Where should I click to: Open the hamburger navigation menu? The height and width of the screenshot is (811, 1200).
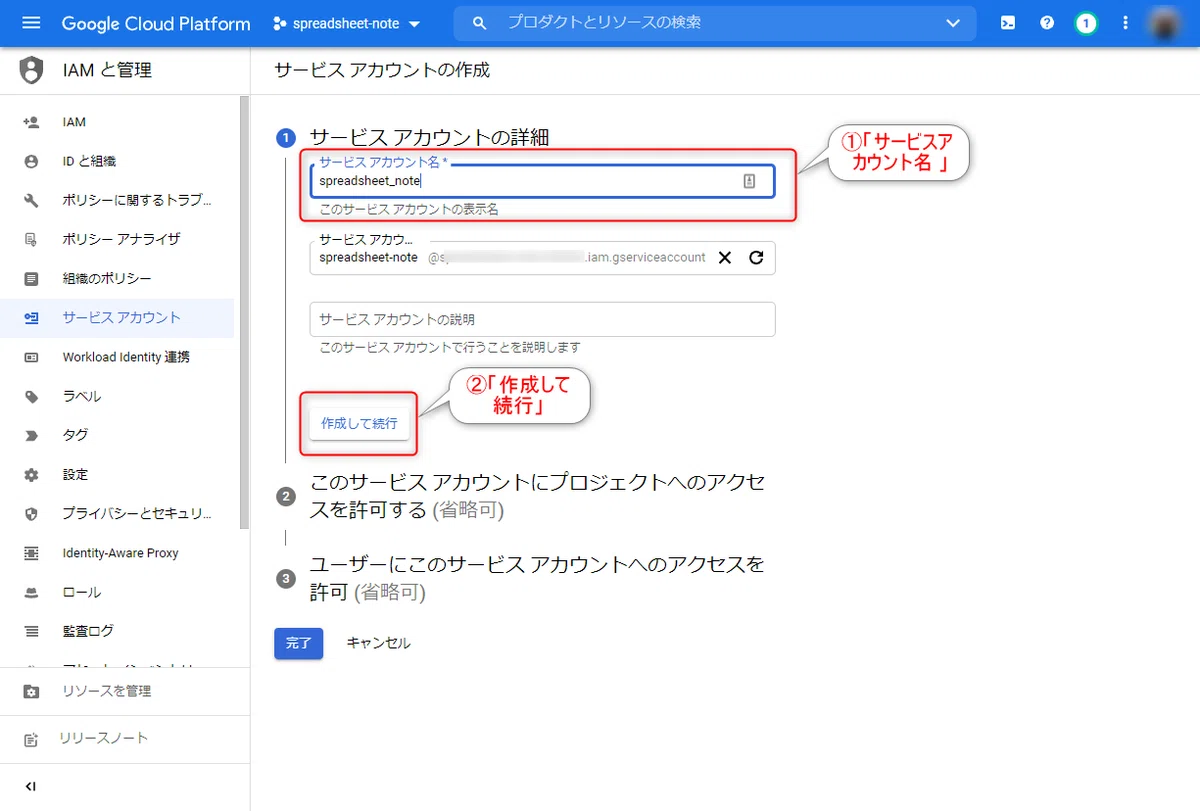click(x=31, y=23)
